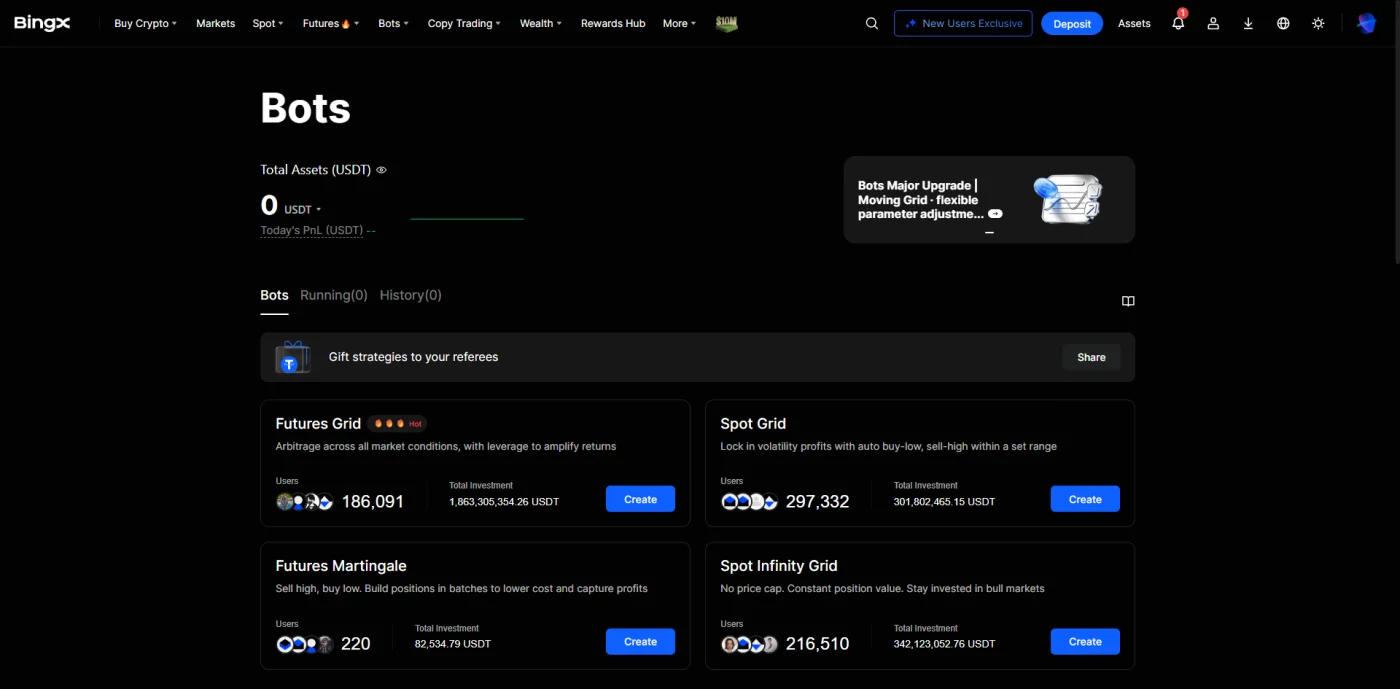Click the 186,091 users count
The image size is (1400, 689).
coord(373,502)
